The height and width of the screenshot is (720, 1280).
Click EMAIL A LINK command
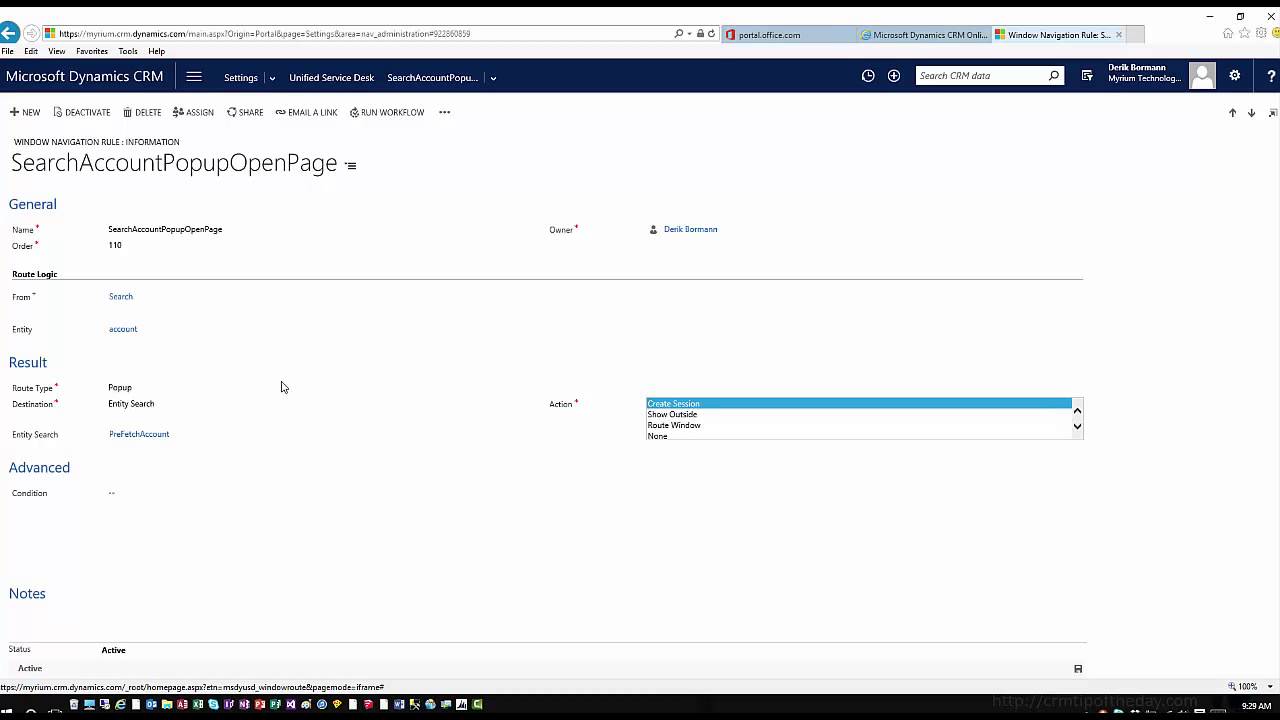307,112
